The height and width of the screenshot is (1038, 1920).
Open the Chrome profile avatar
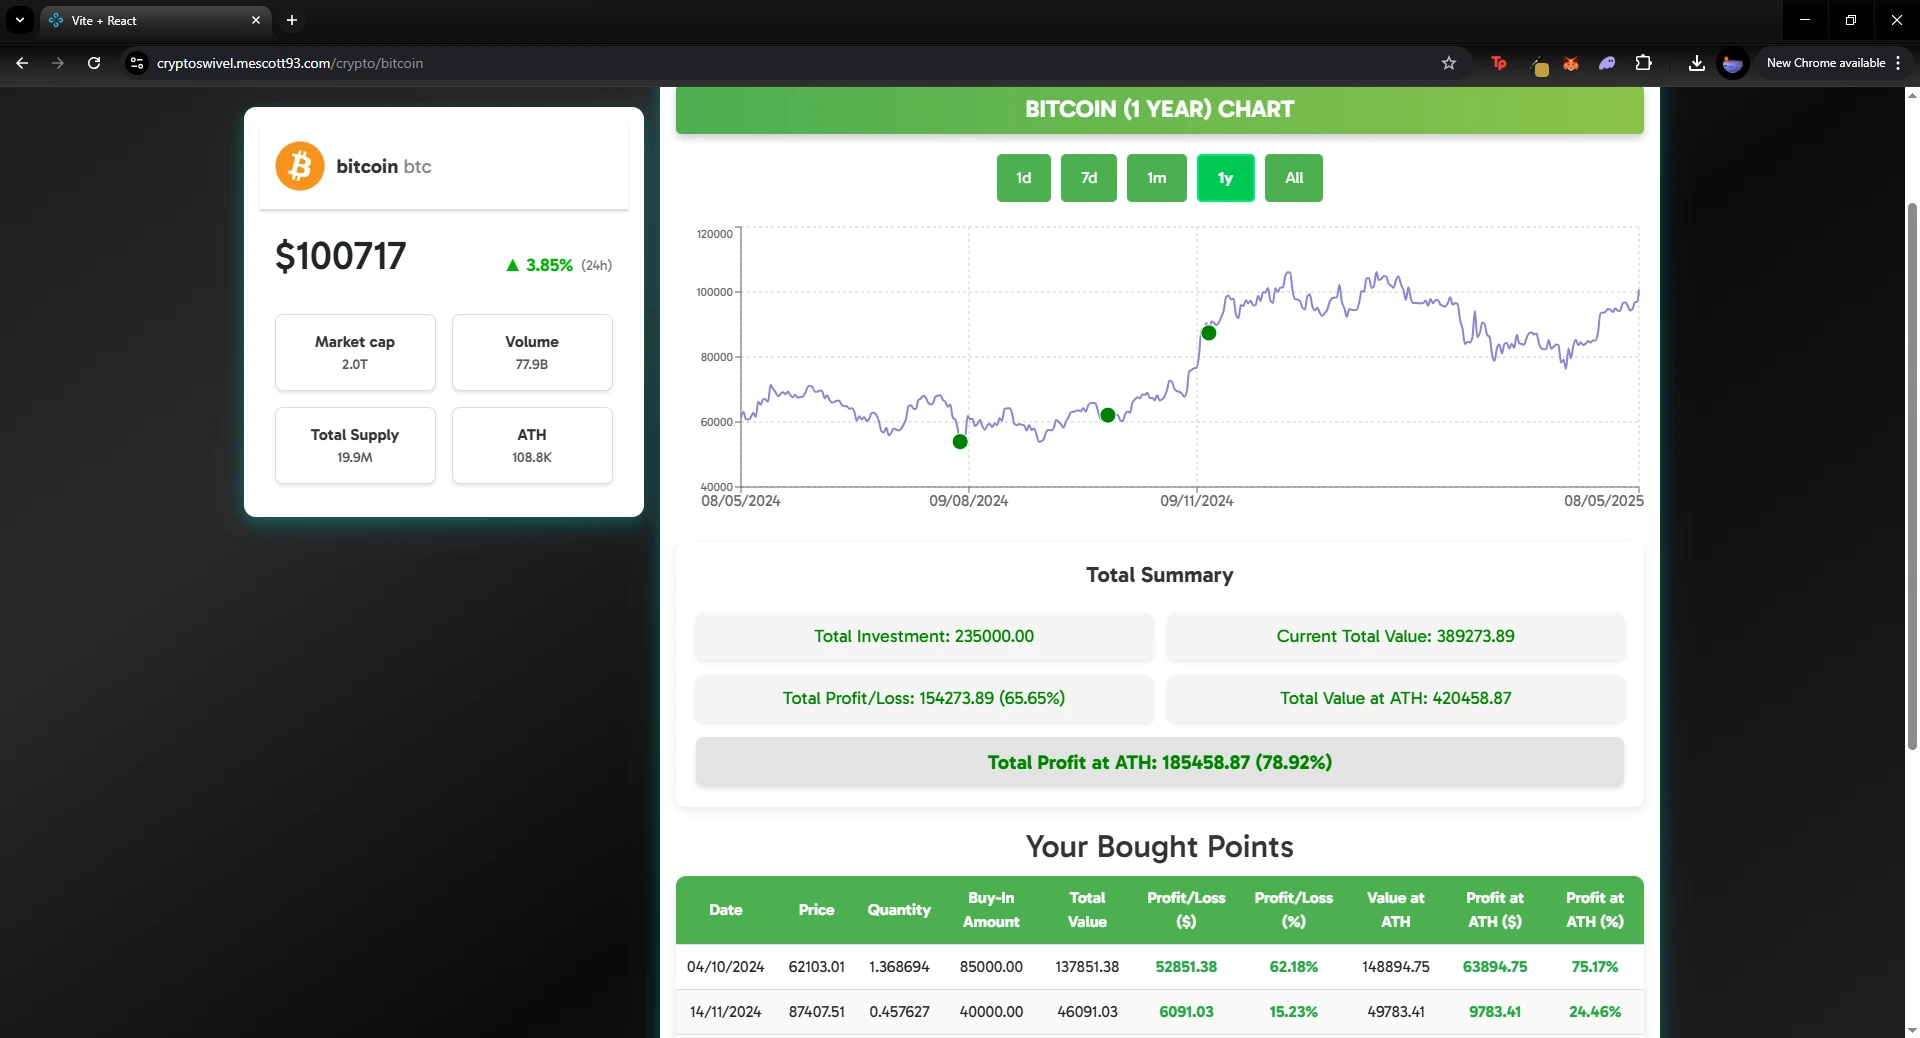point(1733,63)
